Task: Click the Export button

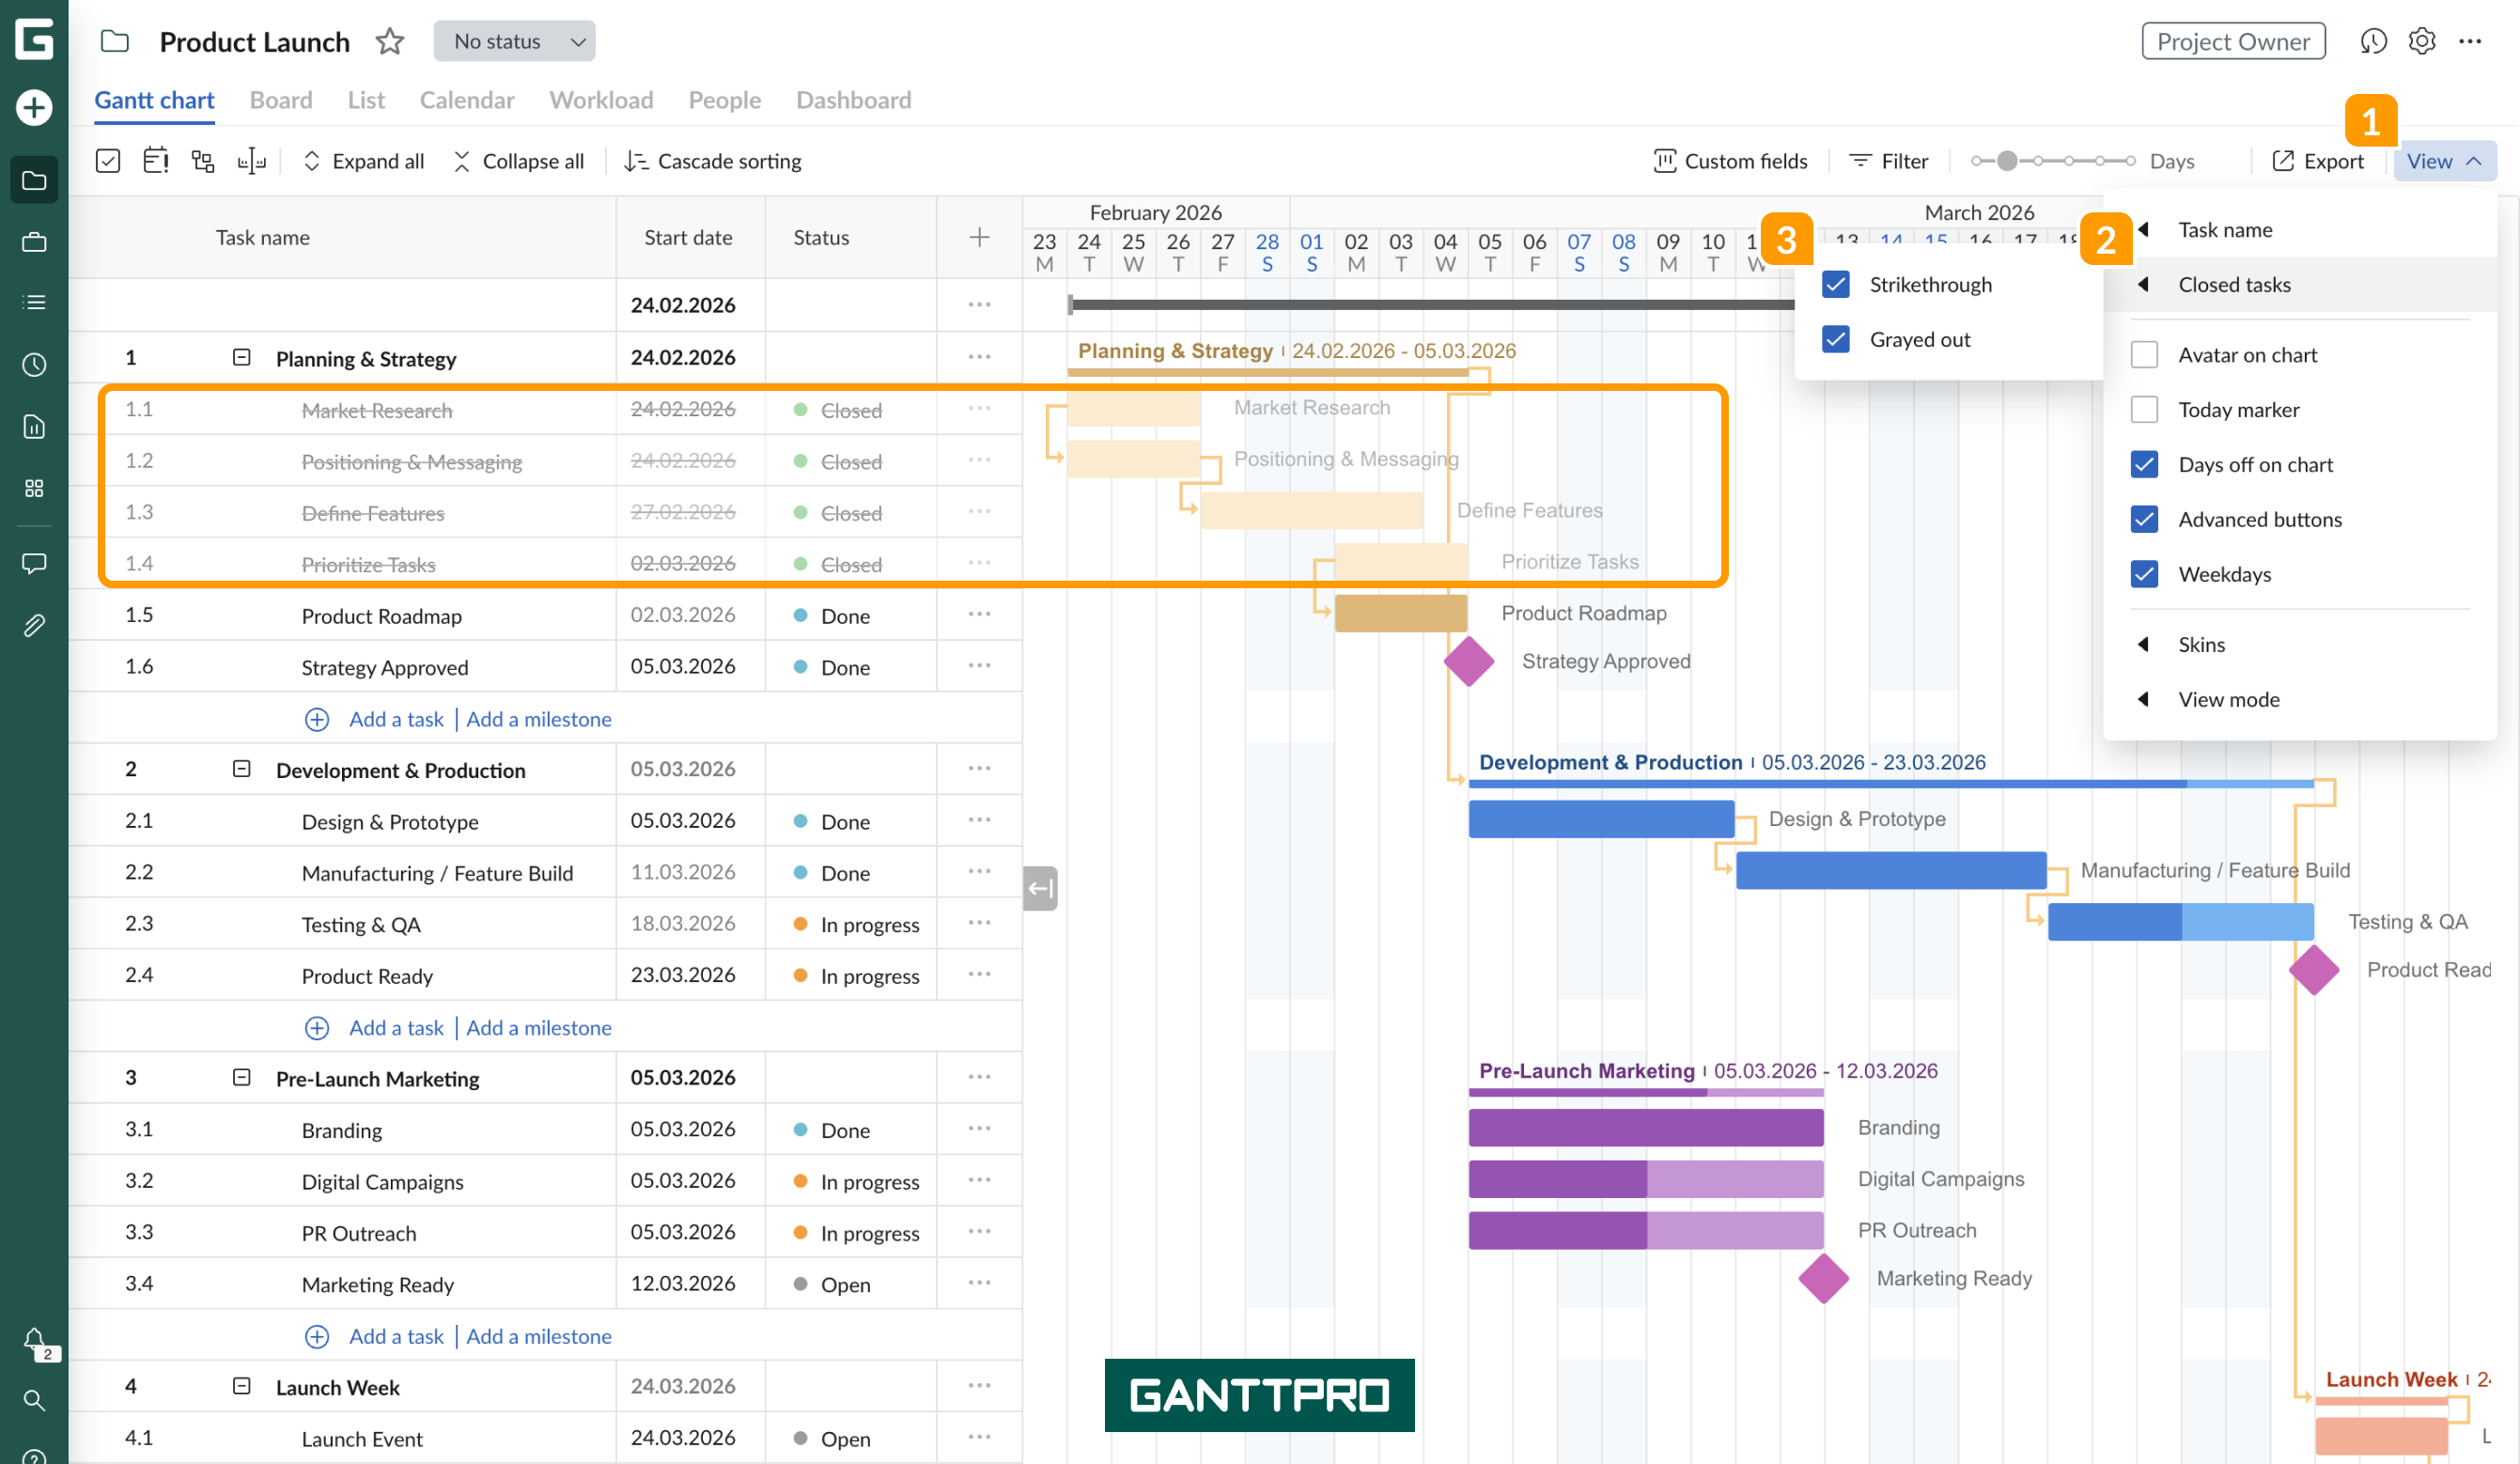Action: pos(2320,160)
